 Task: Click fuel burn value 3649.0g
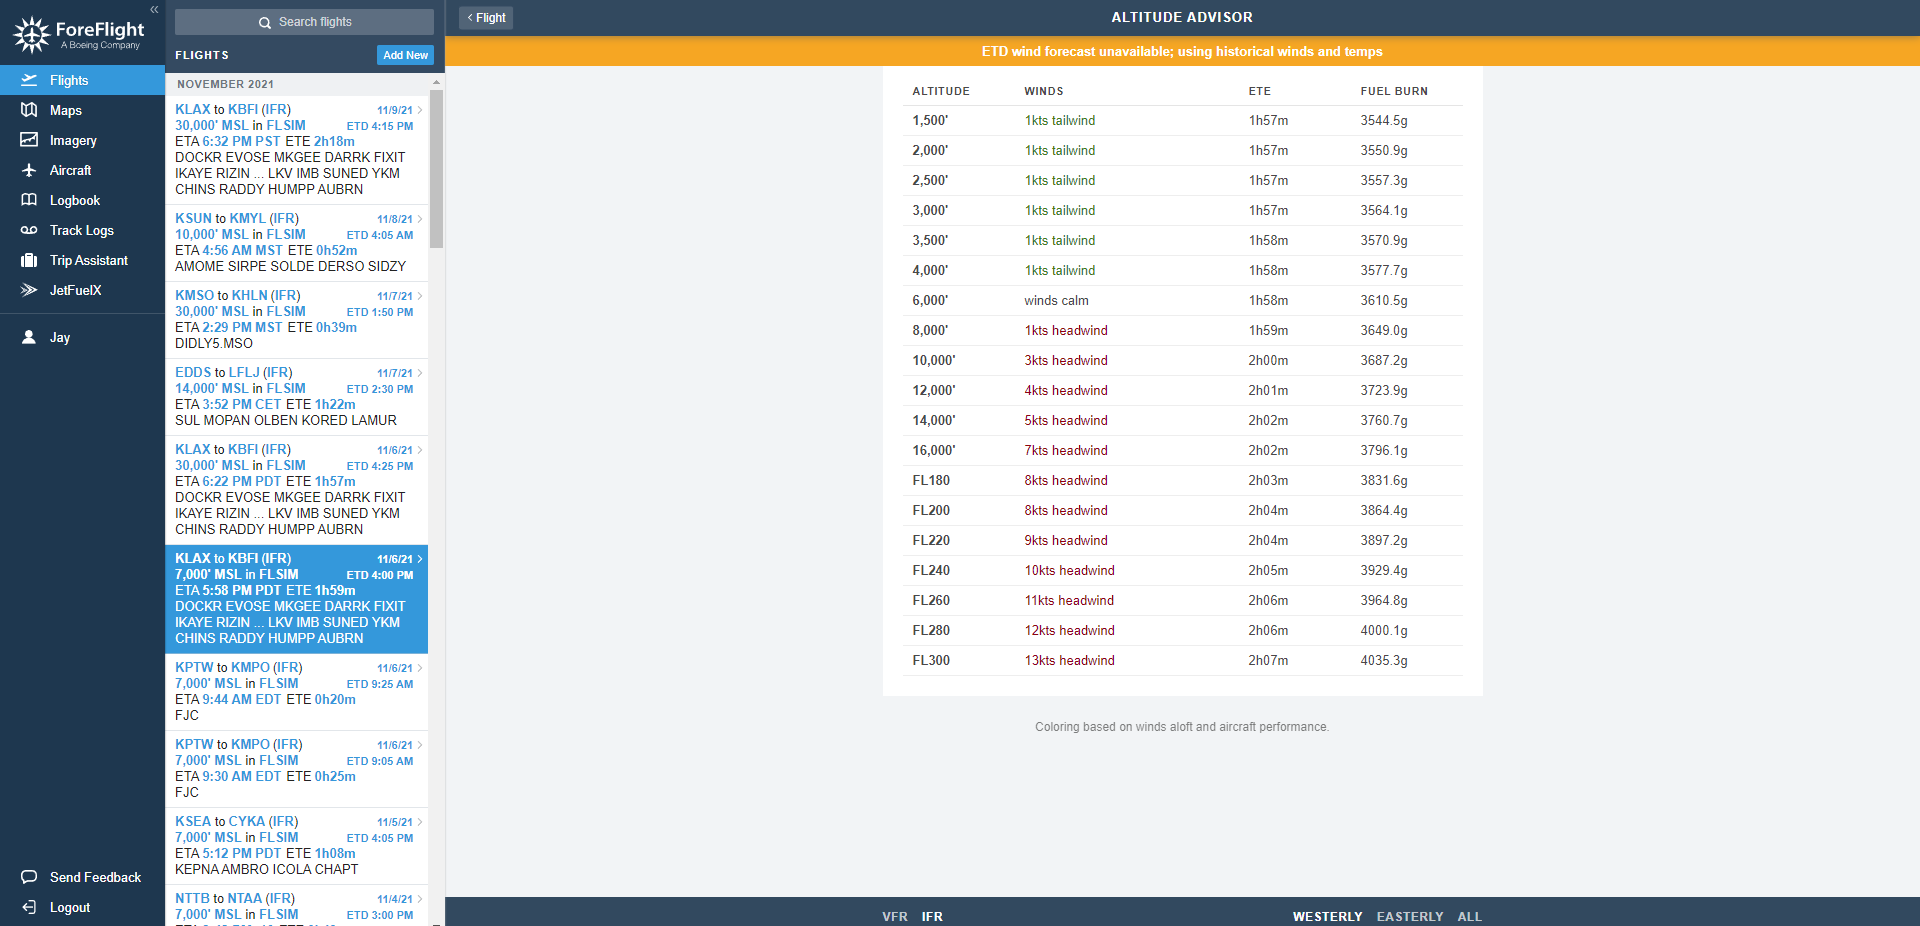click(1383, 331)
